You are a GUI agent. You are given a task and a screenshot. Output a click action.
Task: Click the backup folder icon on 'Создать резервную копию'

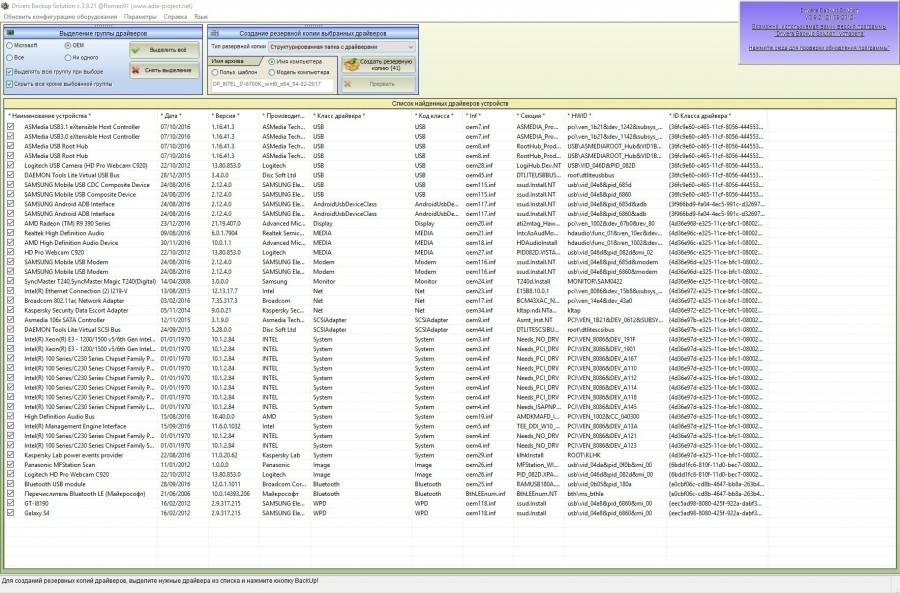click(x=352, y=64)
